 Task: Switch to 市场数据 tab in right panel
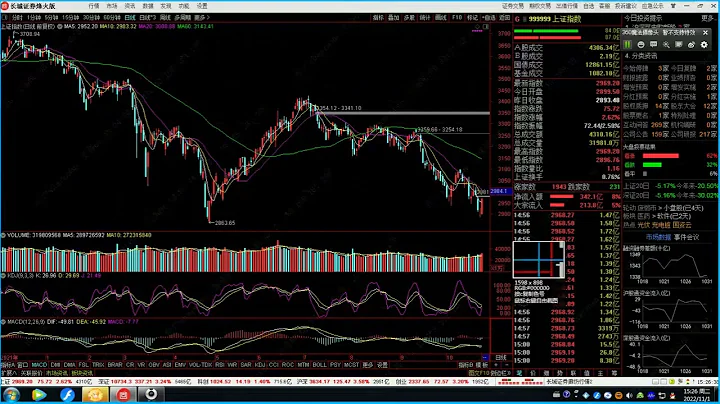(658, 237)
